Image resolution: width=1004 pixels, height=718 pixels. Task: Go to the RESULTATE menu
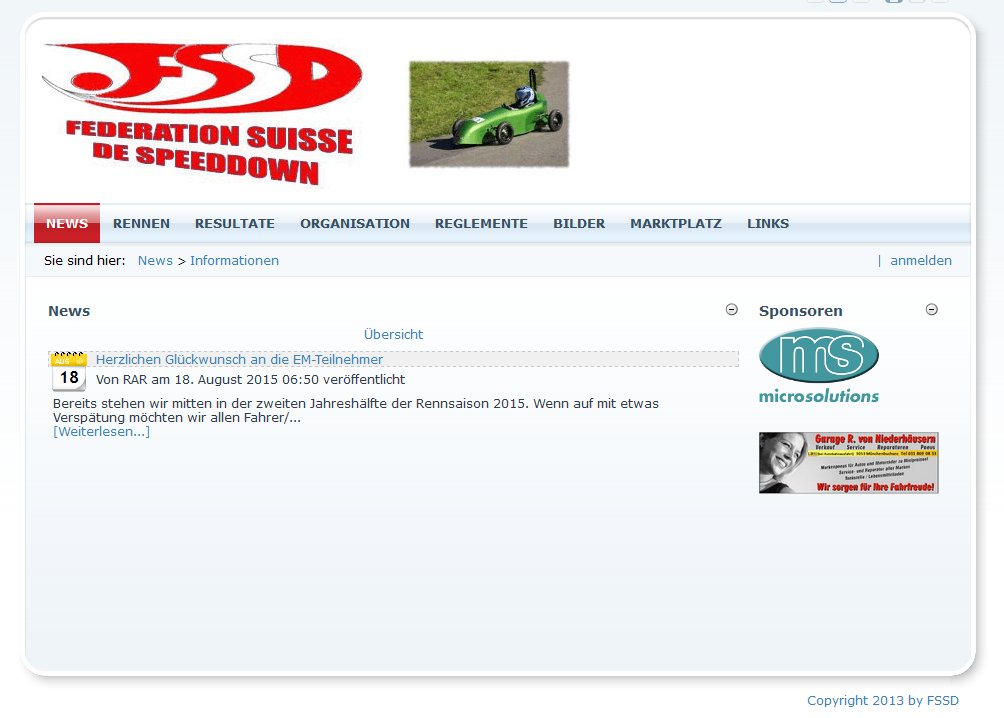click(x=235, y=224)
